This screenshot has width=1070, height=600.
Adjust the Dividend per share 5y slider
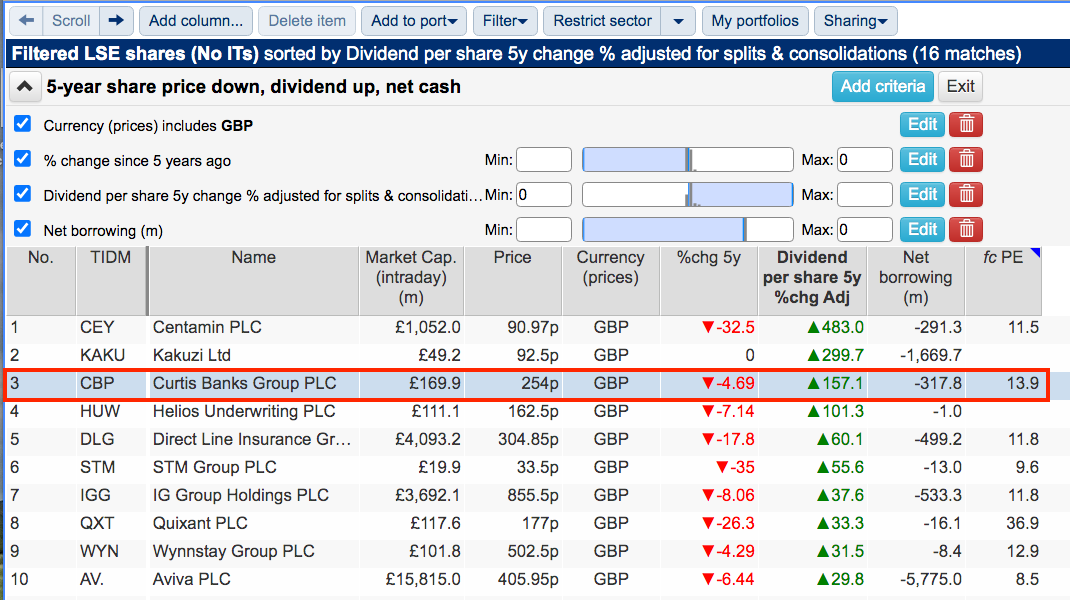point(688,195)
